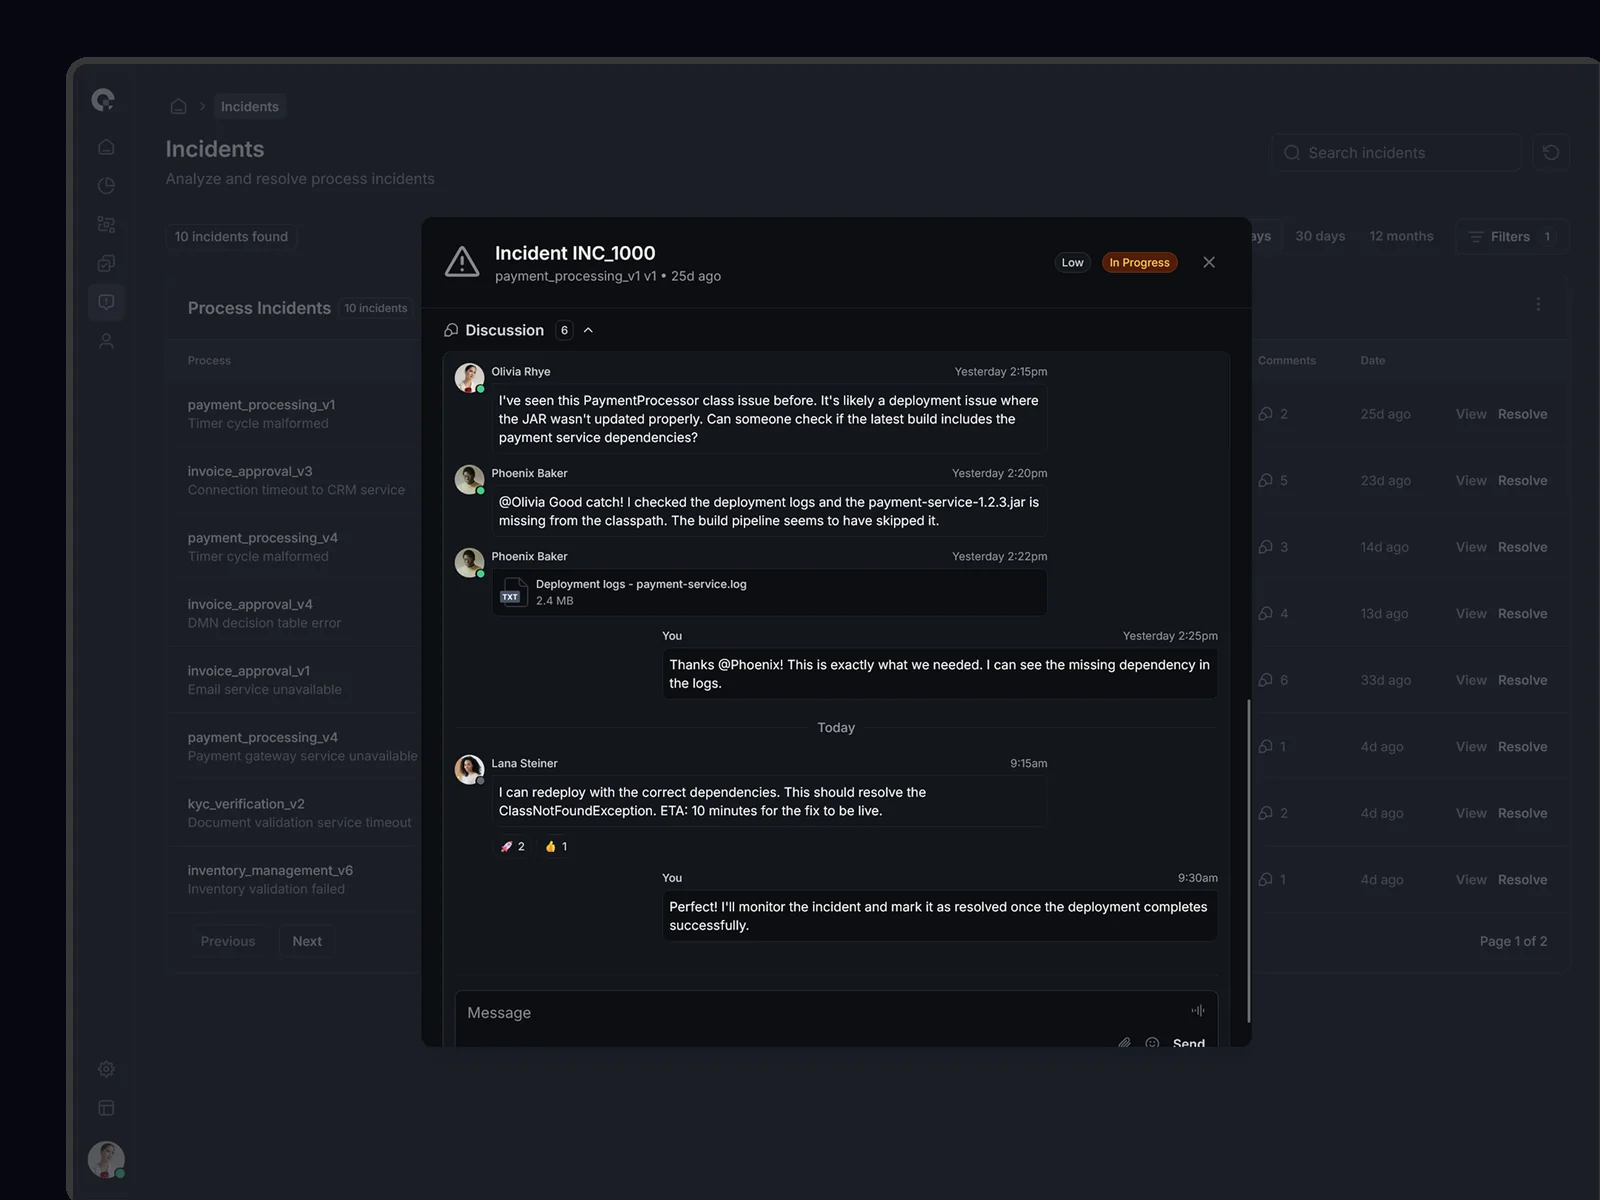Toggle the thumbs up reaction

[x=556, y=846]
